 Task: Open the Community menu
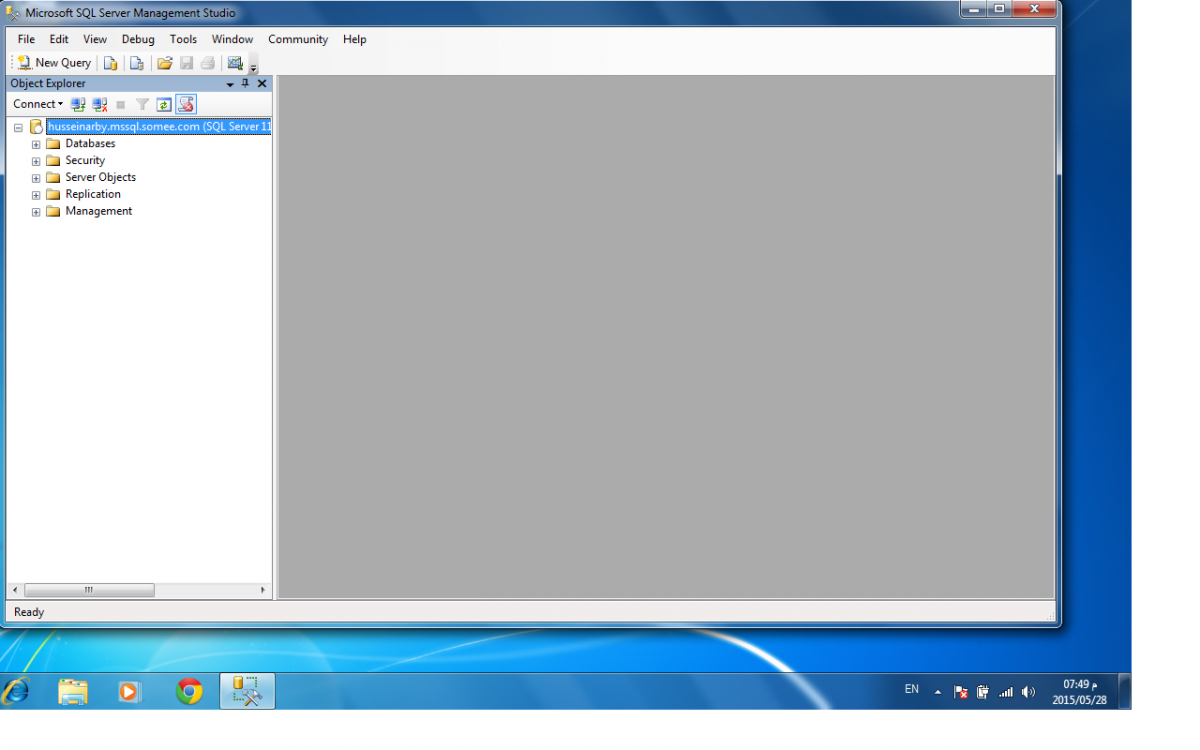point(298,40)
